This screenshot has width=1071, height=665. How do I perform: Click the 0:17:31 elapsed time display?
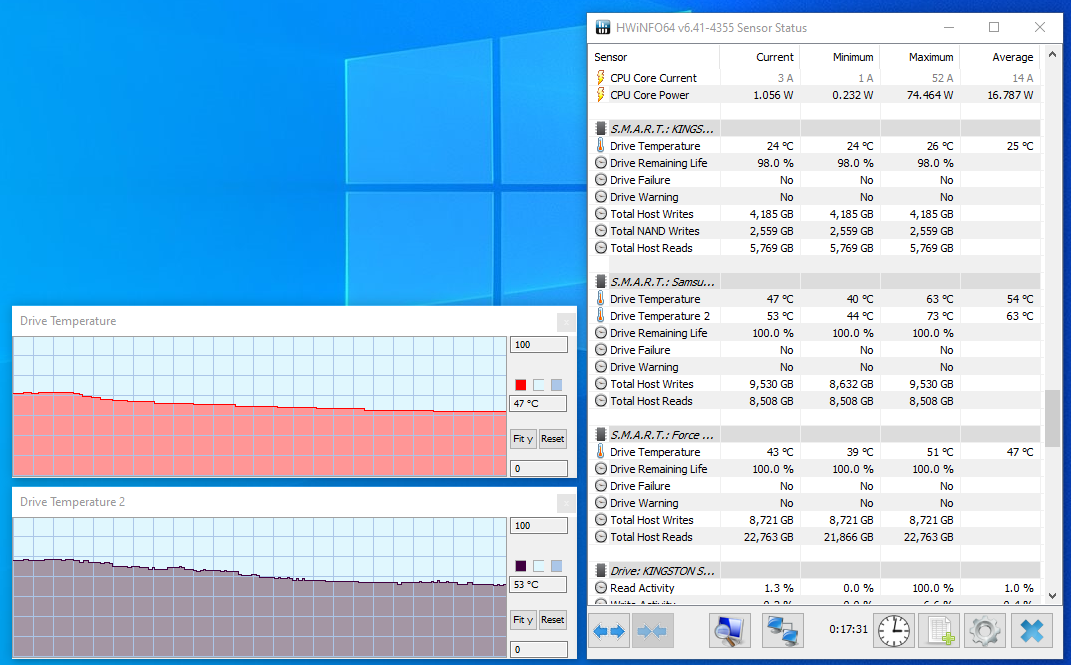pyautogui.click(x=848, y=629)
